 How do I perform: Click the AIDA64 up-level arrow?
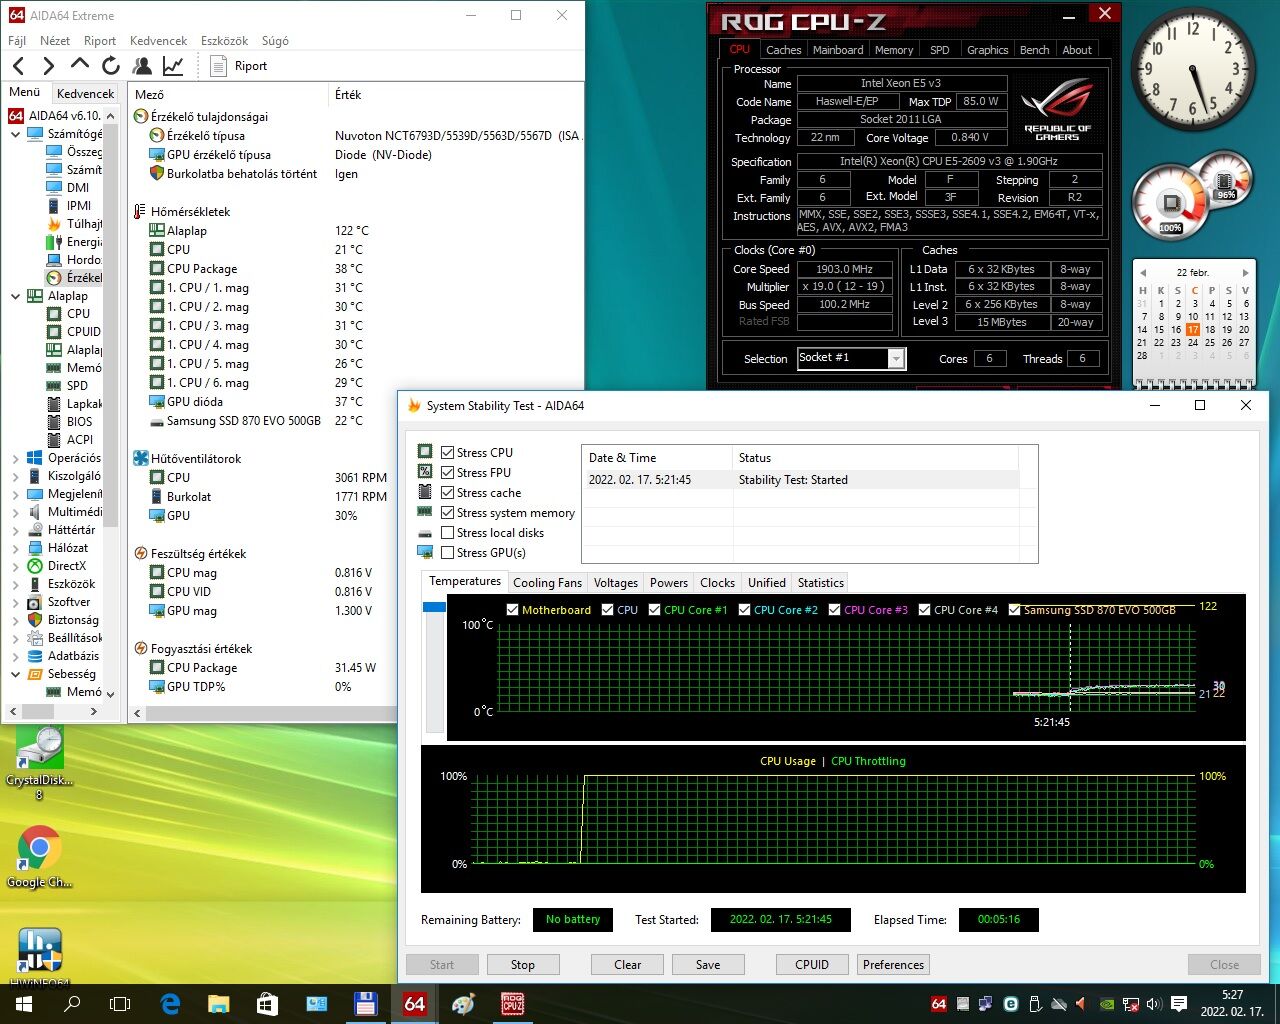[80, 65]
